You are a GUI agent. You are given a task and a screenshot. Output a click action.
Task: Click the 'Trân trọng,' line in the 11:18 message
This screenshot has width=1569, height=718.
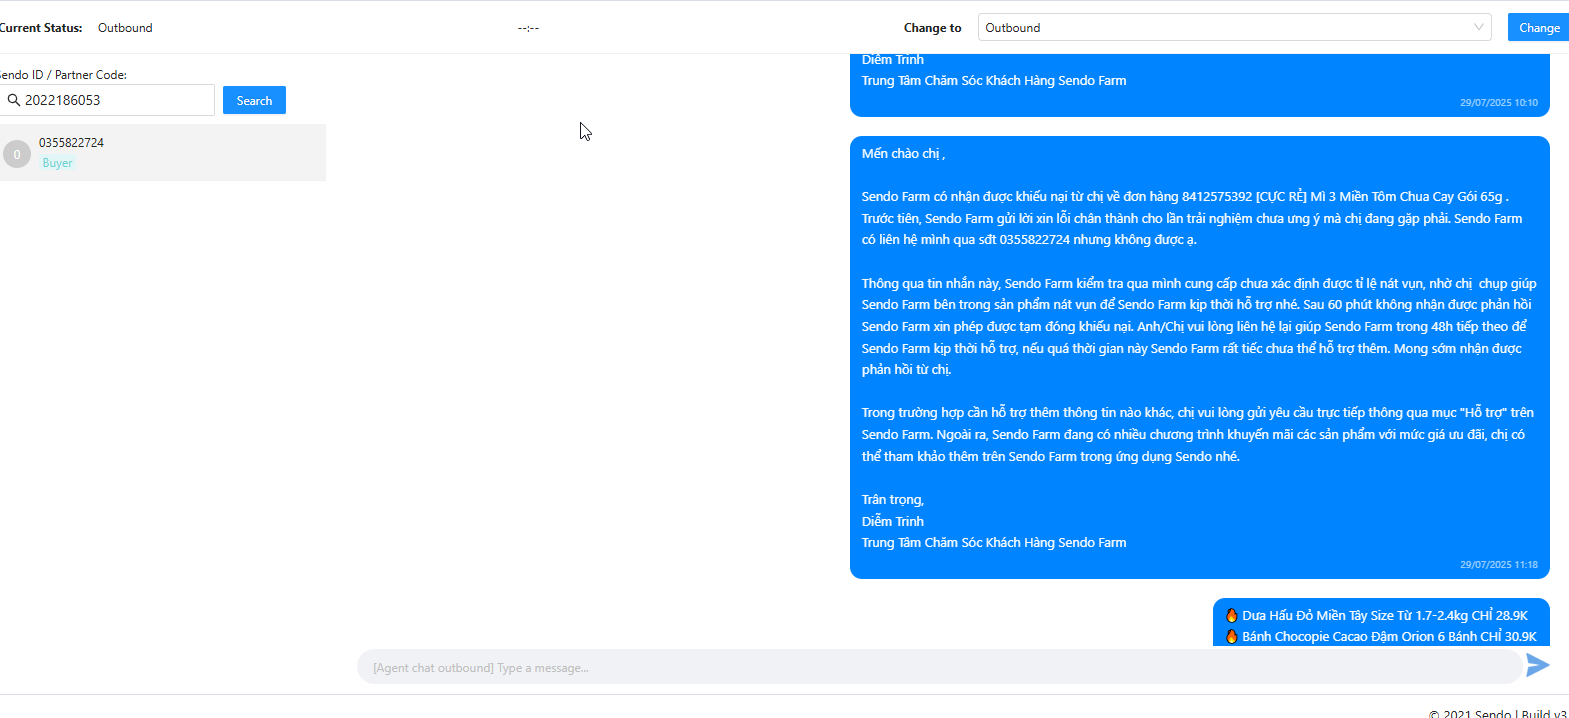coord(893,500)
